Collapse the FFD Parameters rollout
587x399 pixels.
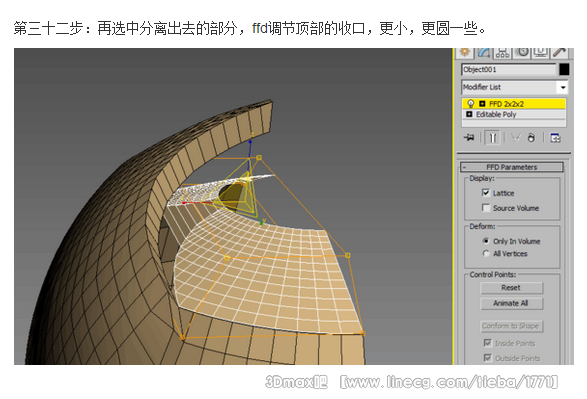click(x=511, y=167)
